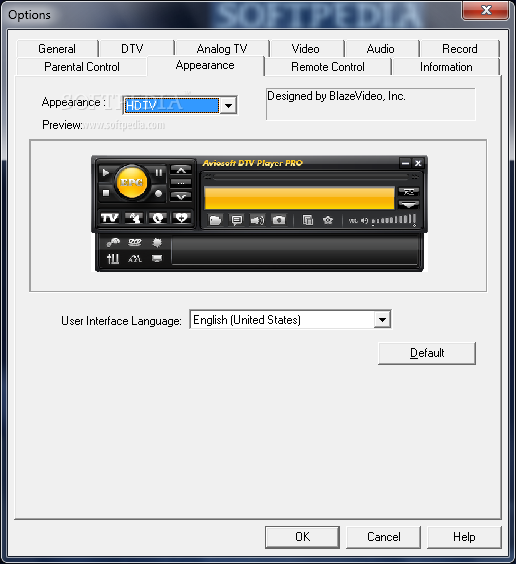The width and height of the screenshot is (516, 564).
Task: Click the monitor screen icon in lower panel
Action: tap(157, 258)
